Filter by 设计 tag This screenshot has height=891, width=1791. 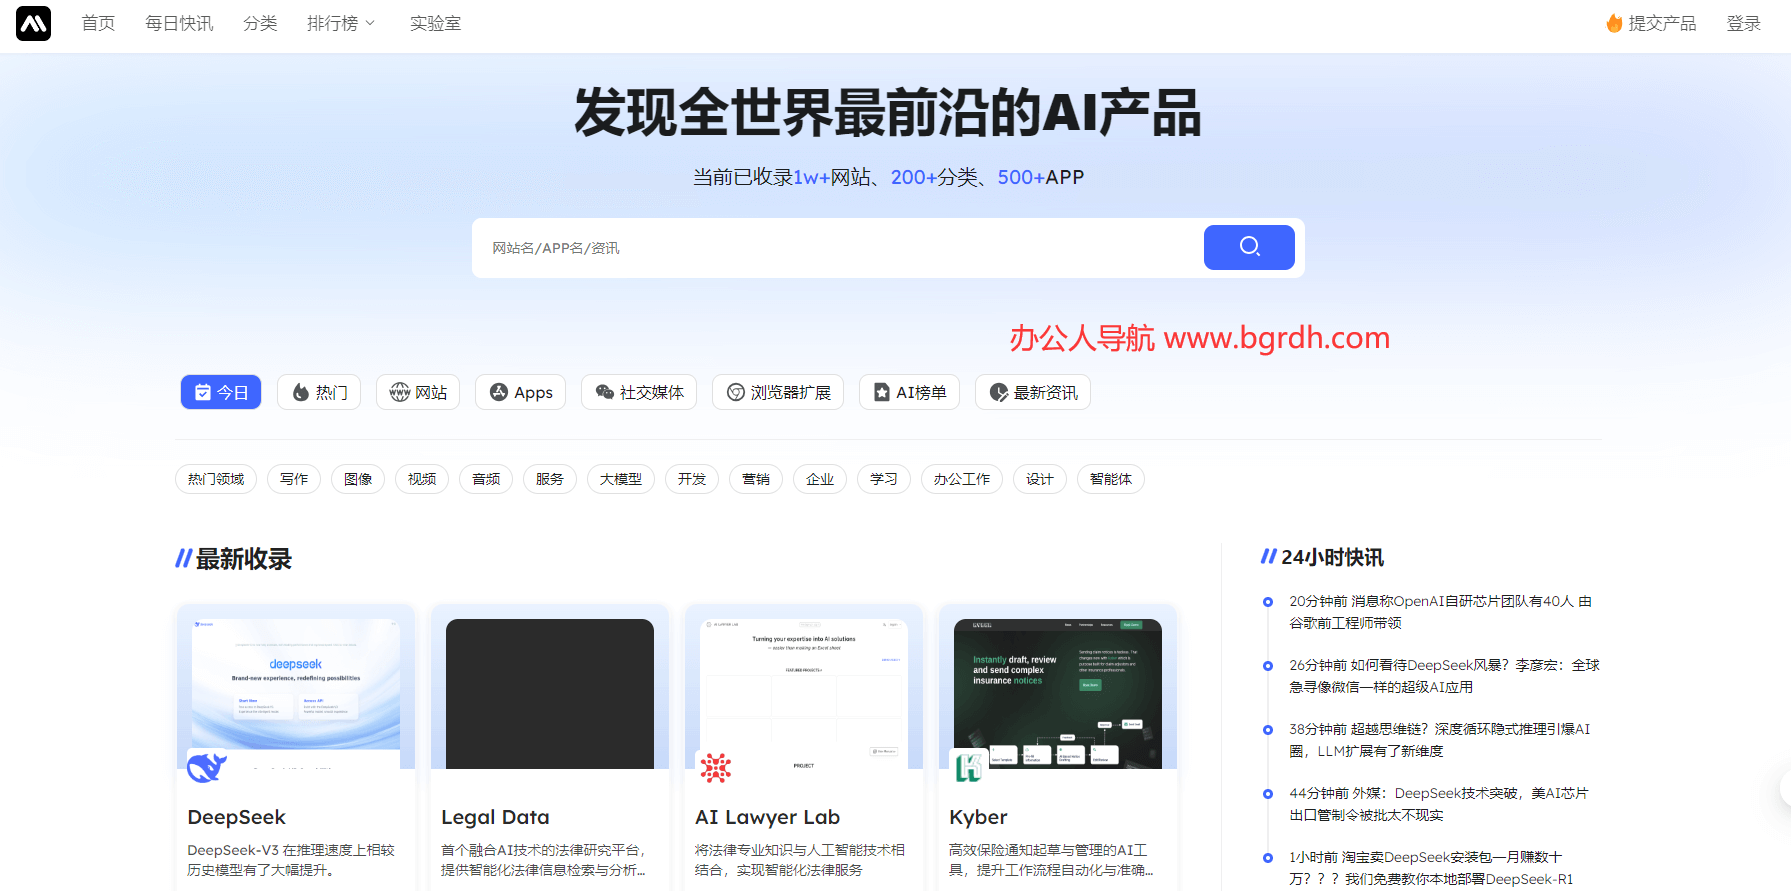pos(1040,479)
